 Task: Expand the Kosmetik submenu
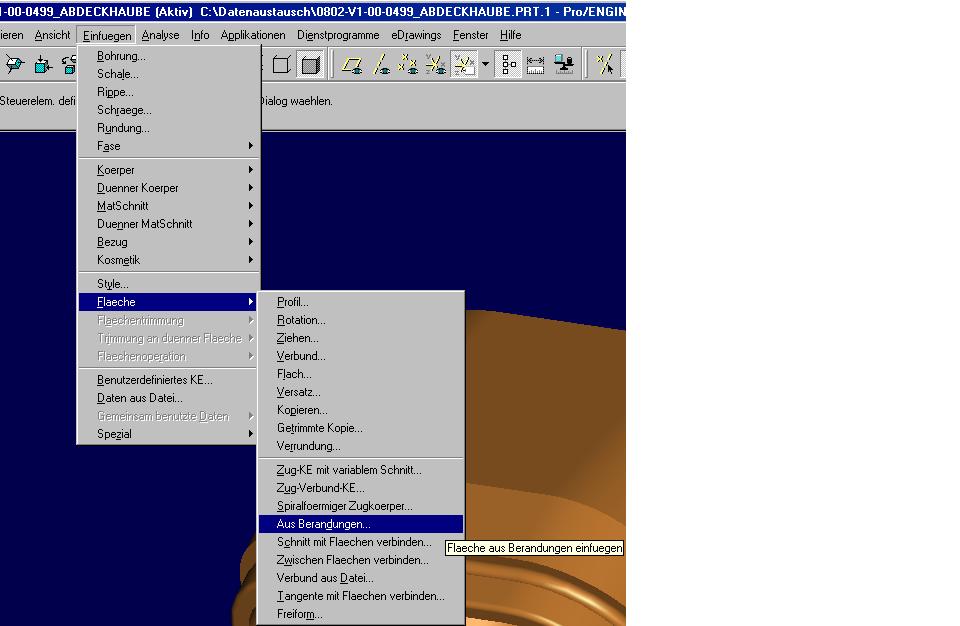click(169, 260)
